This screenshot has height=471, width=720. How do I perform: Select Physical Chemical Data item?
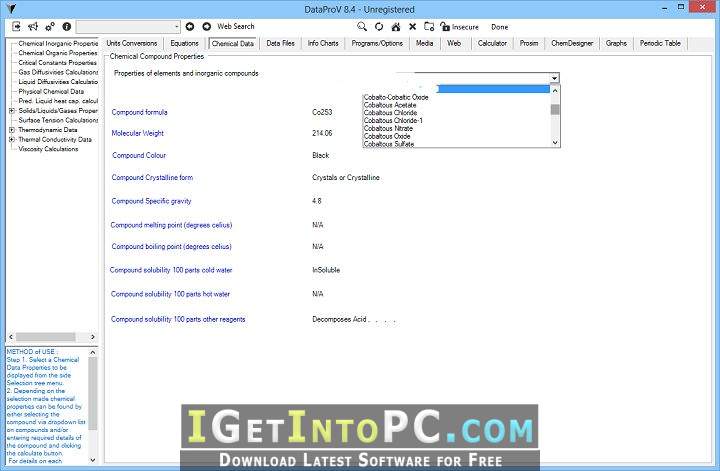click(51, 91)
